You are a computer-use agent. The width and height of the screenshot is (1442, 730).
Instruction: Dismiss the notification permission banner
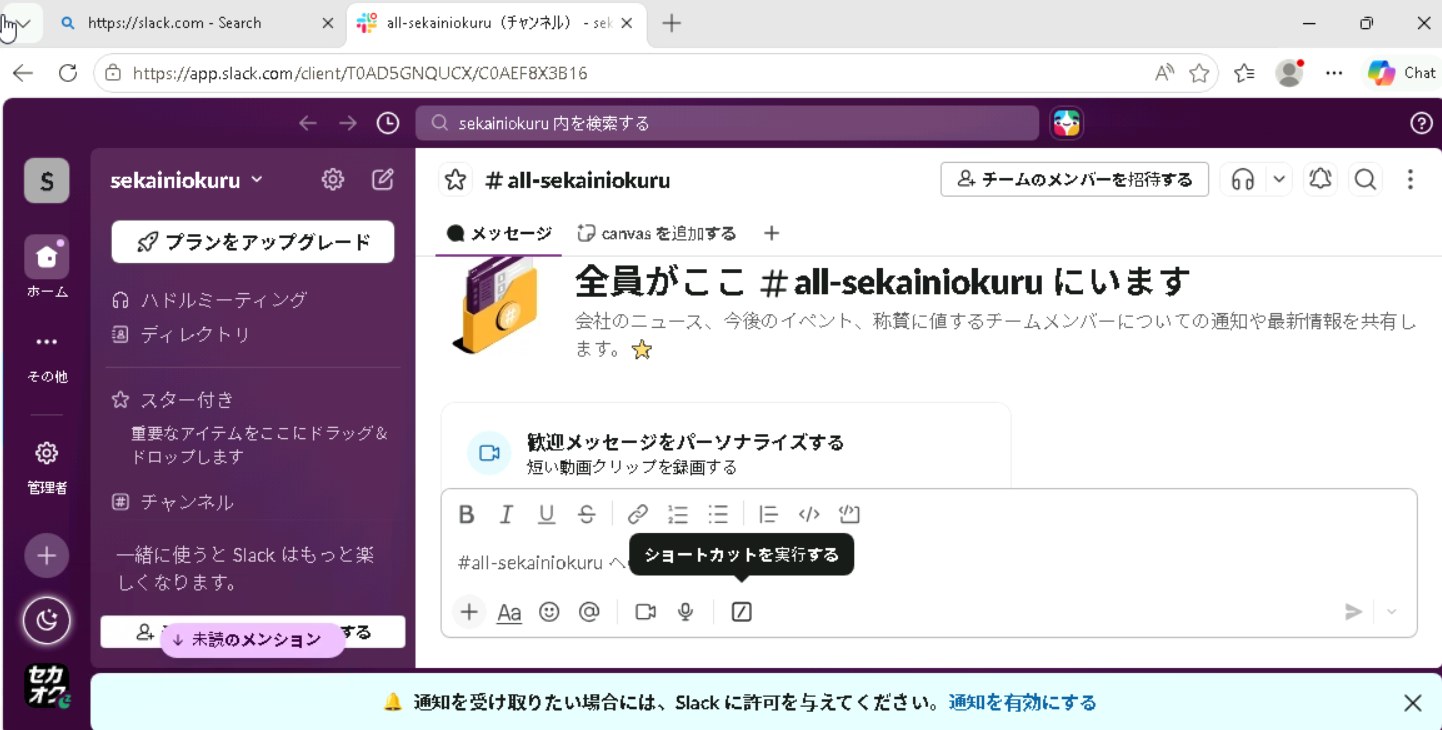[1412, 703]
